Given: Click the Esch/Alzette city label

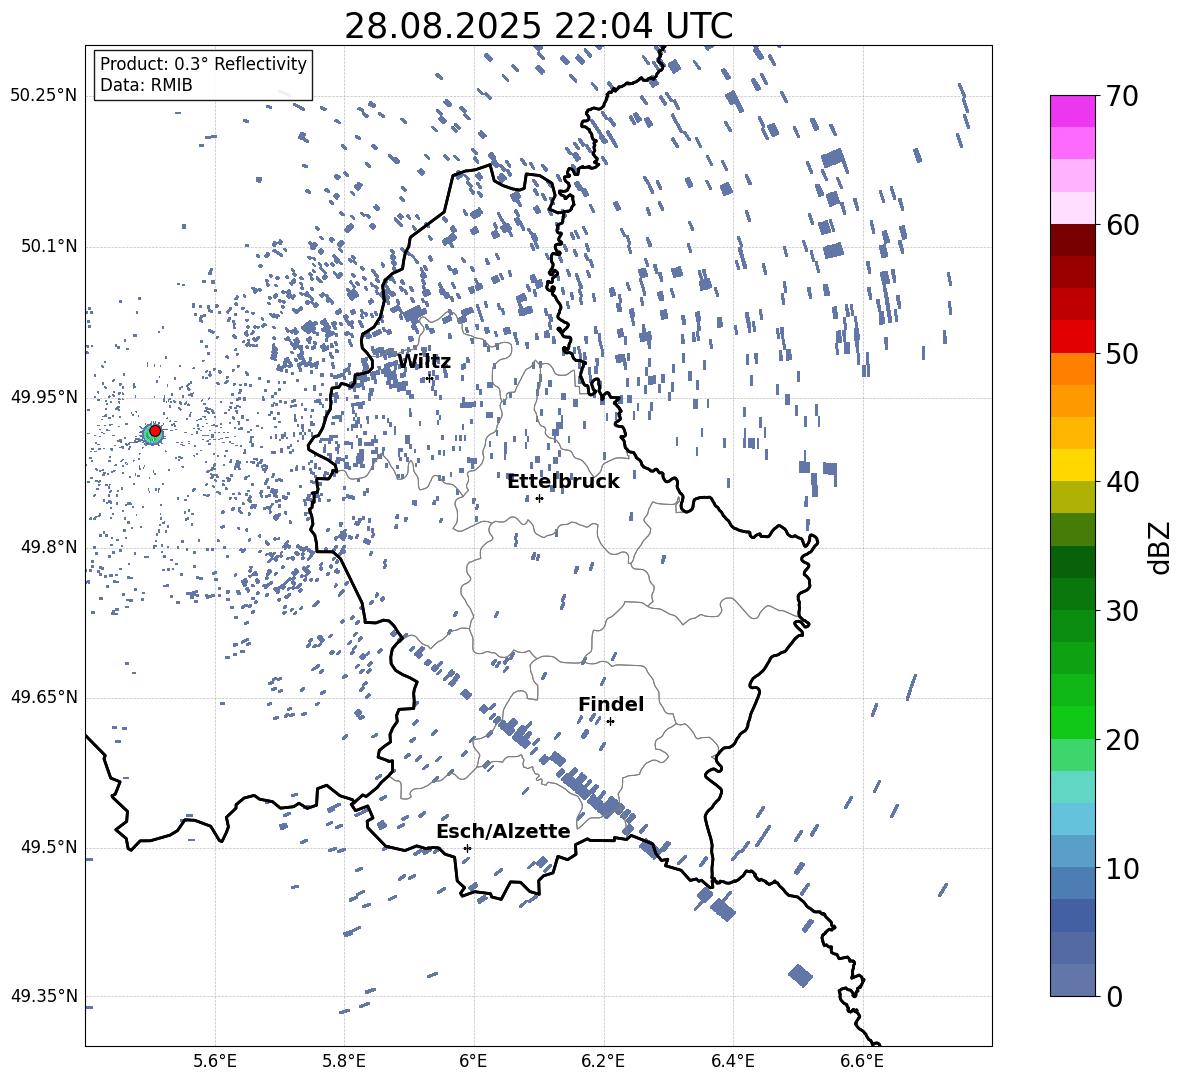Looking at the screenshot, I should 503,831.
